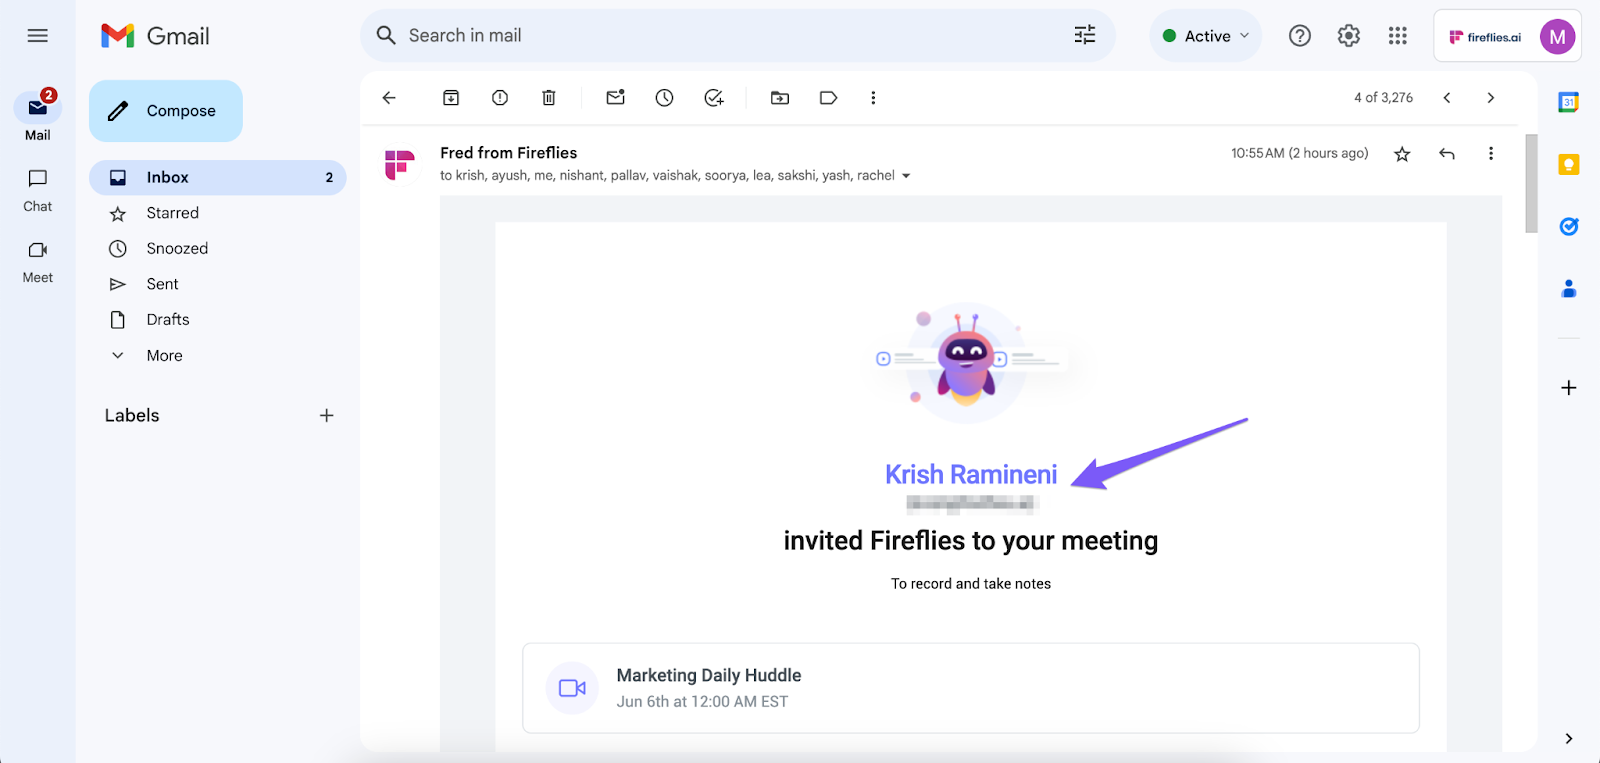Click the email vertical scrollbar
This screenshot has width=1600, height=763.
tap(1531, 183)
